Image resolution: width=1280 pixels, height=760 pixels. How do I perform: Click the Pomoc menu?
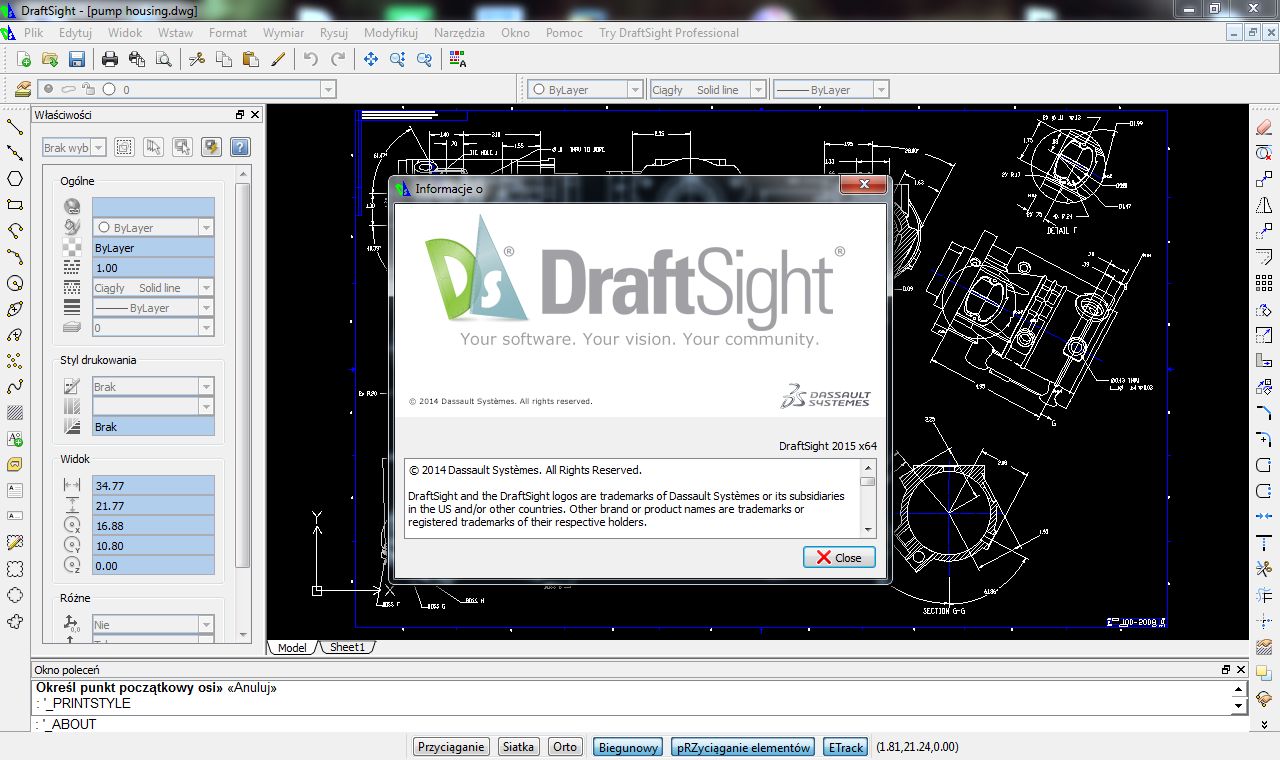pyautogui.click(x=564, y=32)
